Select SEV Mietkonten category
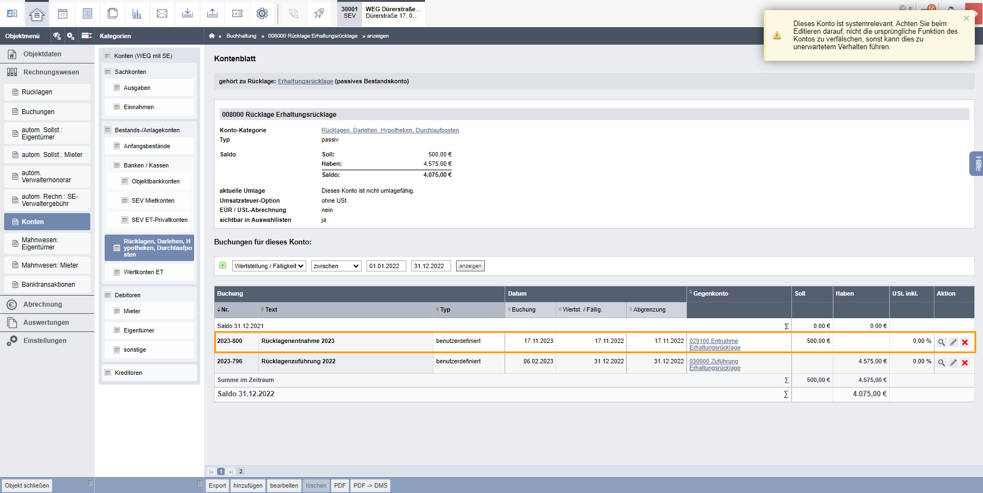The width and height of the screenshot is (983, 493). pos(149,201)
